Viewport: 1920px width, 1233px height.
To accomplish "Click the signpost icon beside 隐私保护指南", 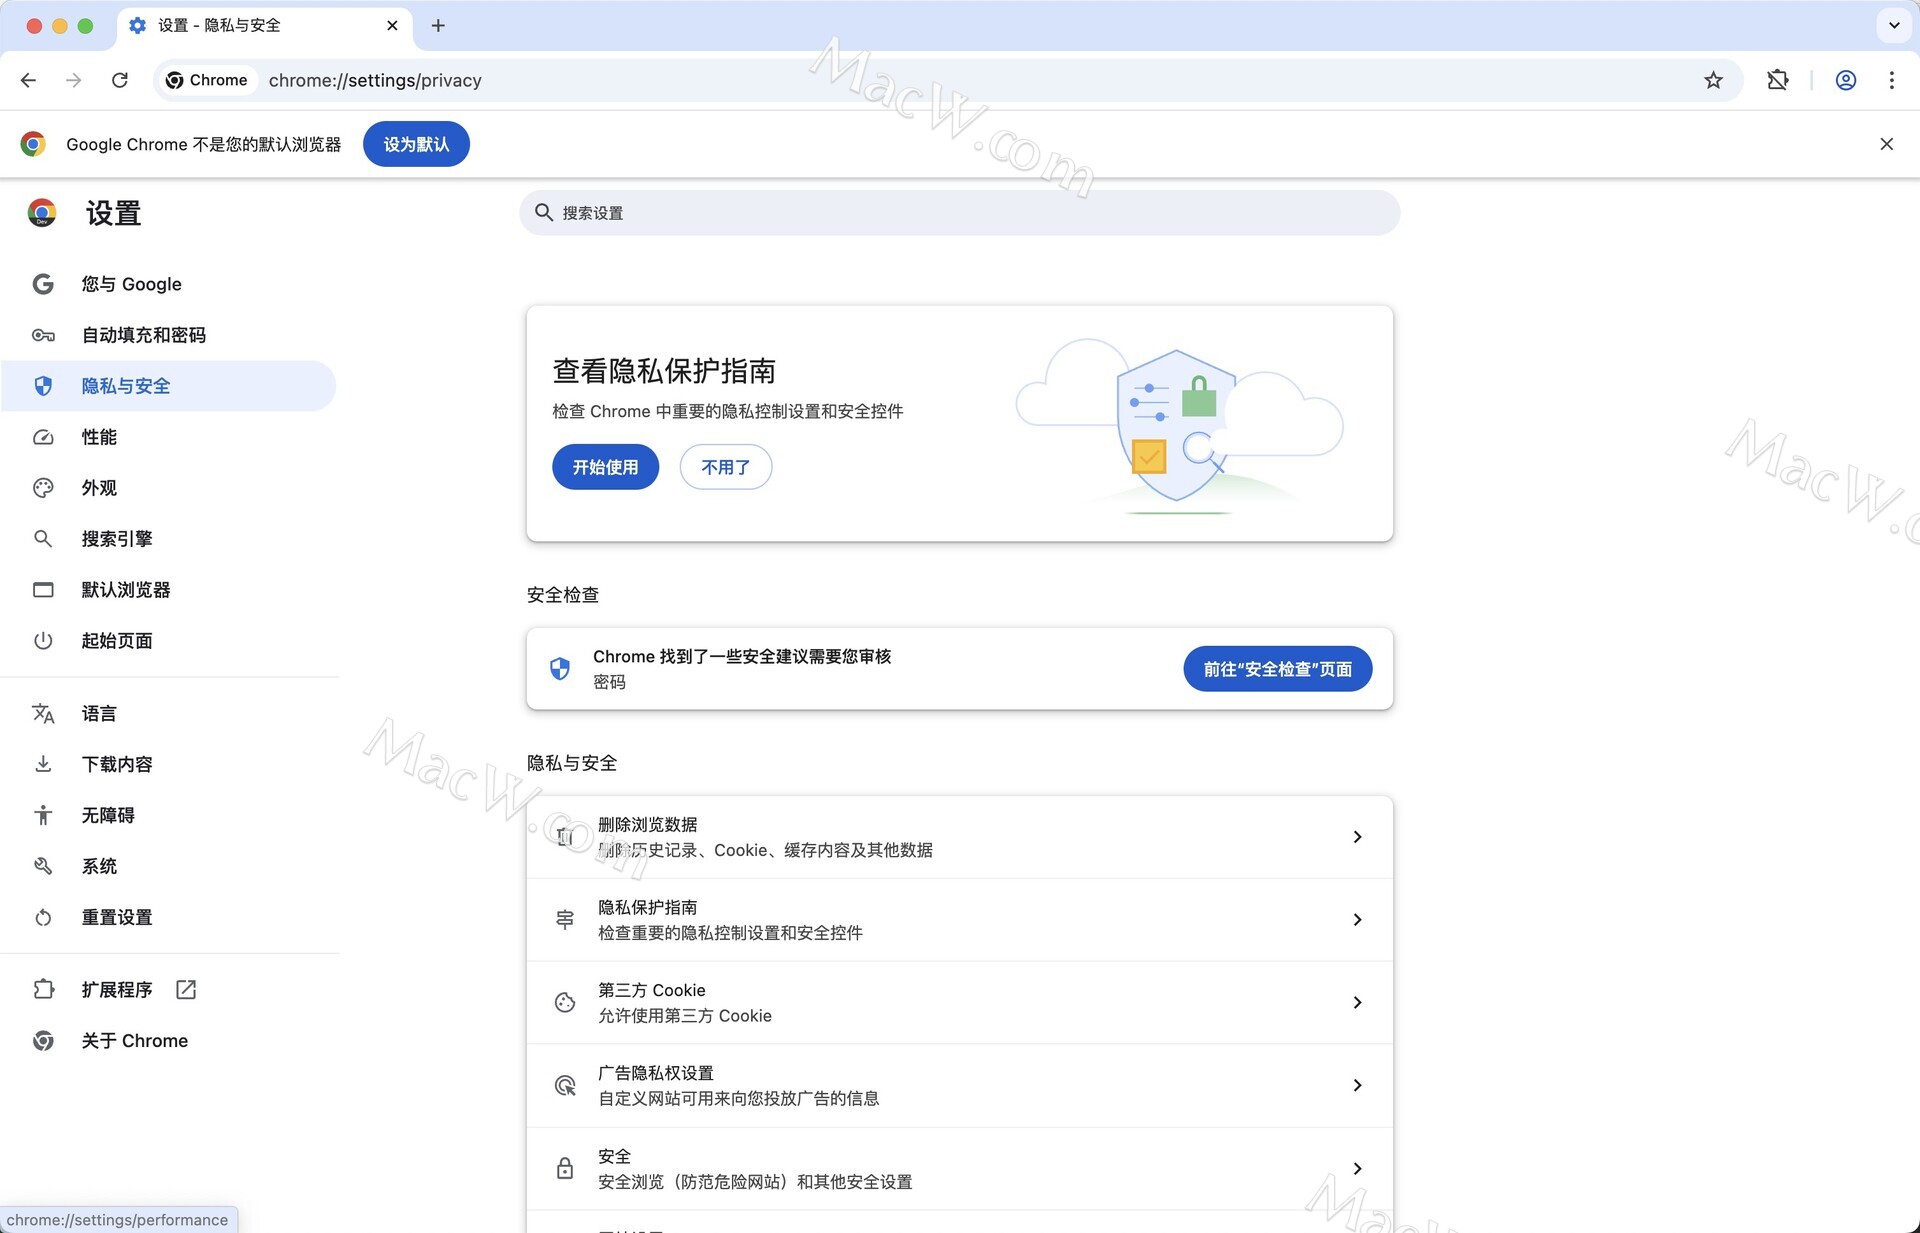I will (x=565, y=919).
